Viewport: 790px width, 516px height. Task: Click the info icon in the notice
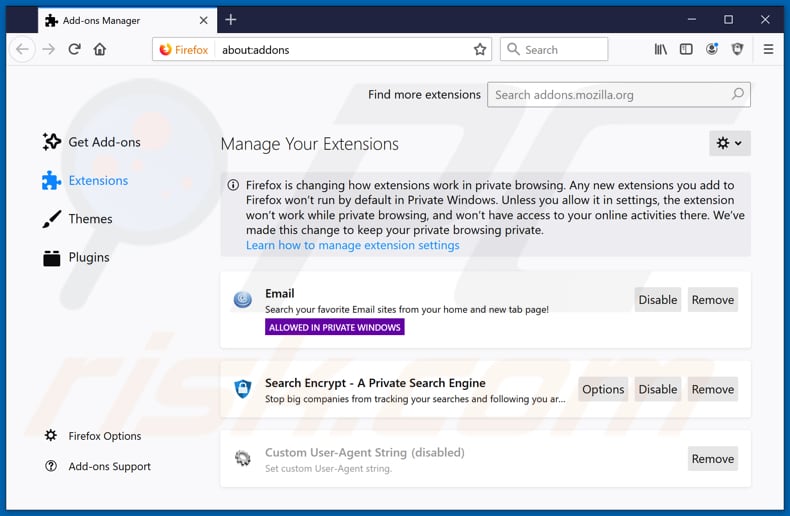point(233,185)
